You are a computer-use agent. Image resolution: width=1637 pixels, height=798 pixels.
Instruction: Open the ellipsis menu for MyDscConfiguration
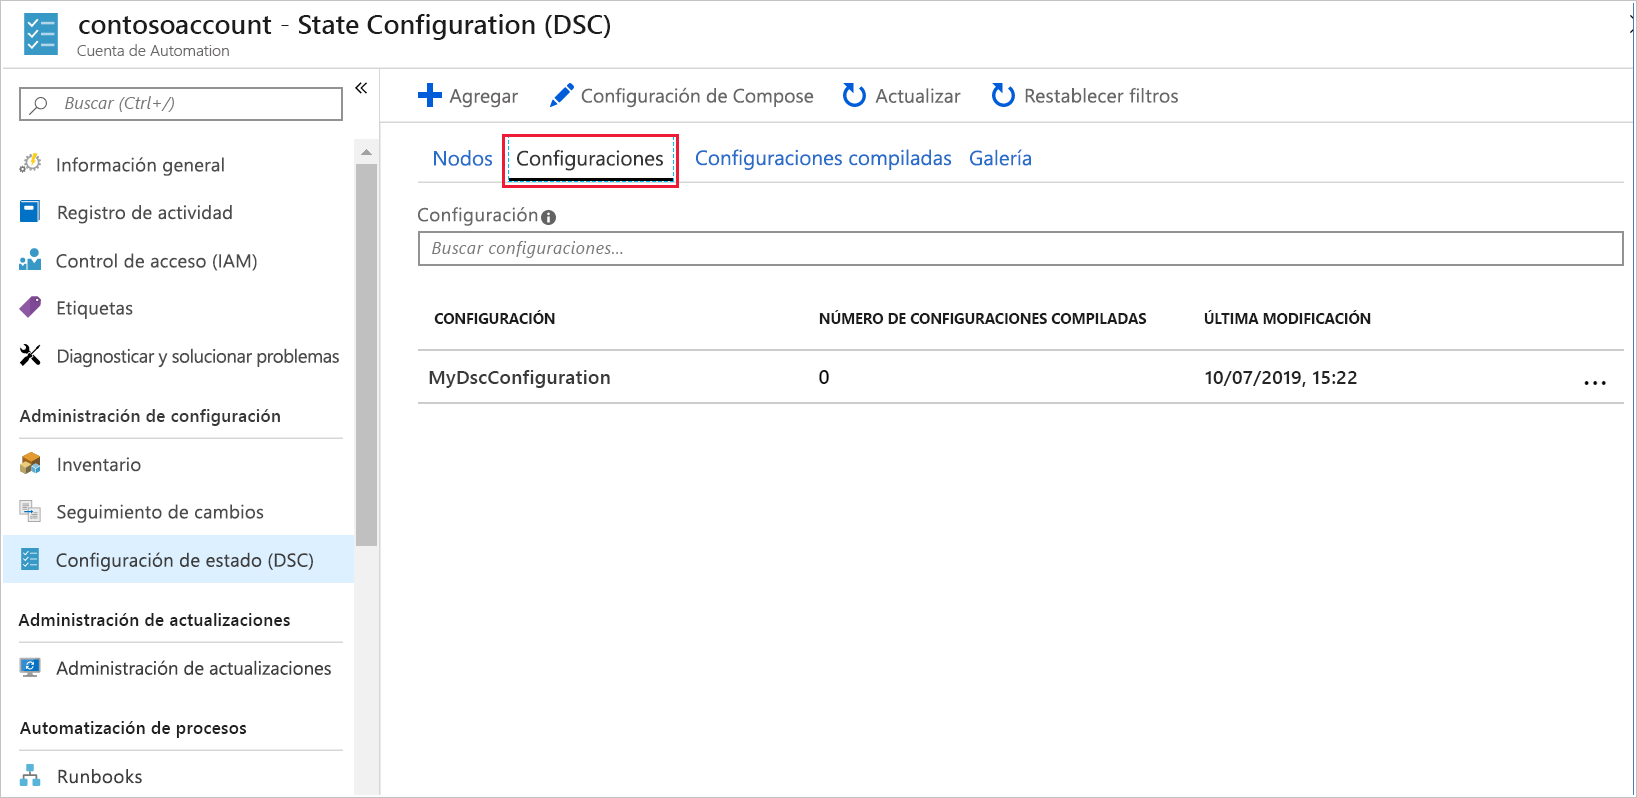[1595, 382]
